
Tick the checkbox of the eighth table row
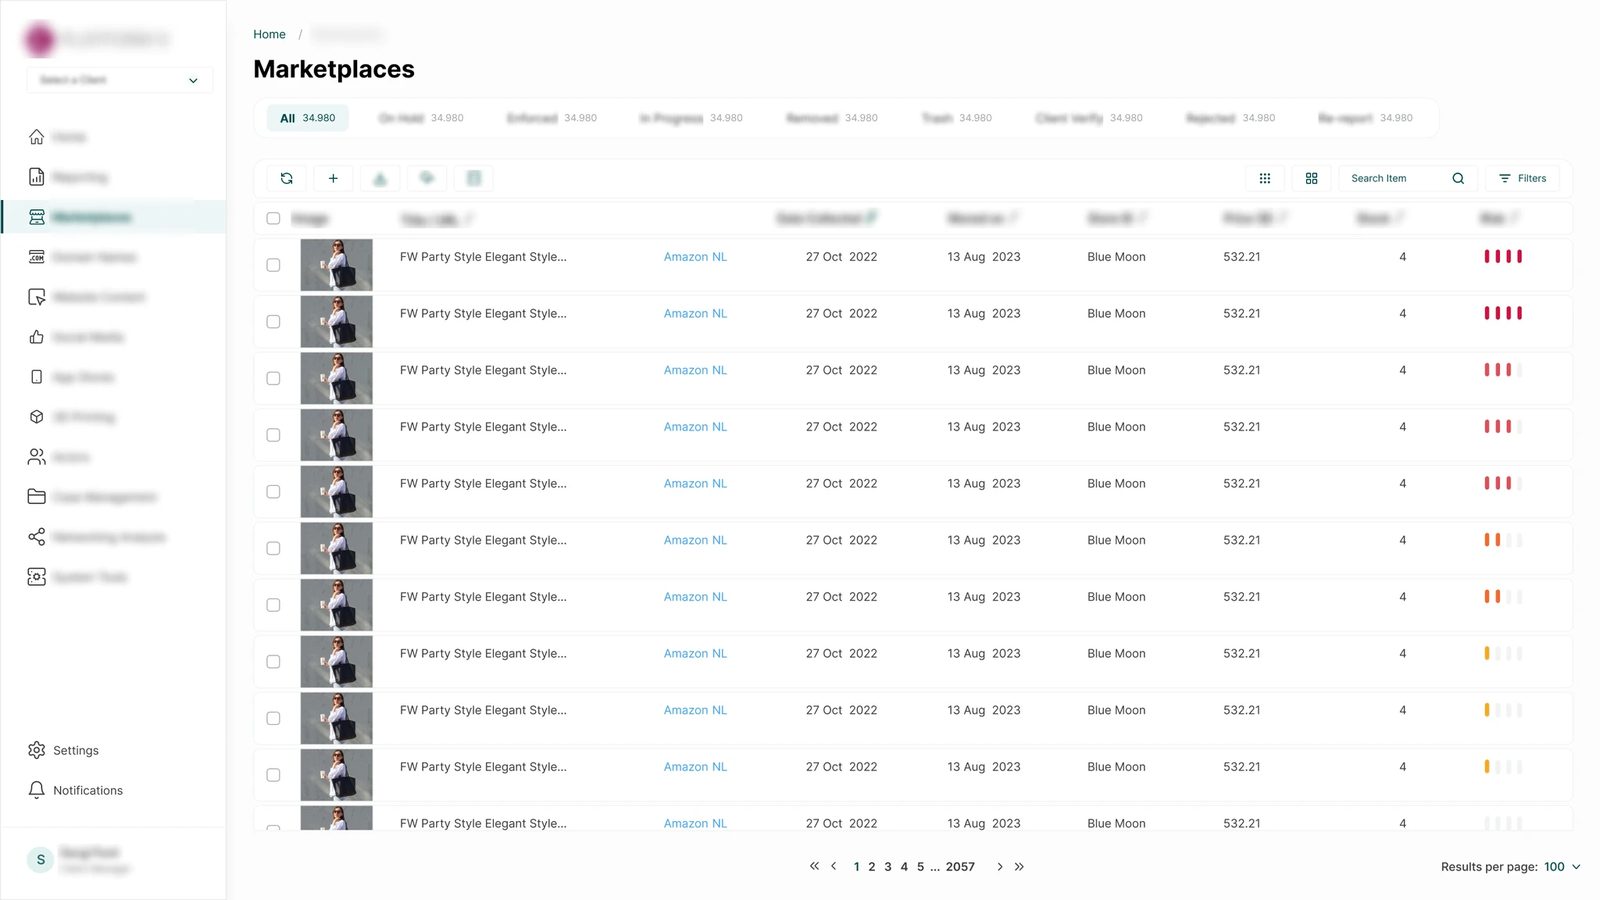coord(273,662)
